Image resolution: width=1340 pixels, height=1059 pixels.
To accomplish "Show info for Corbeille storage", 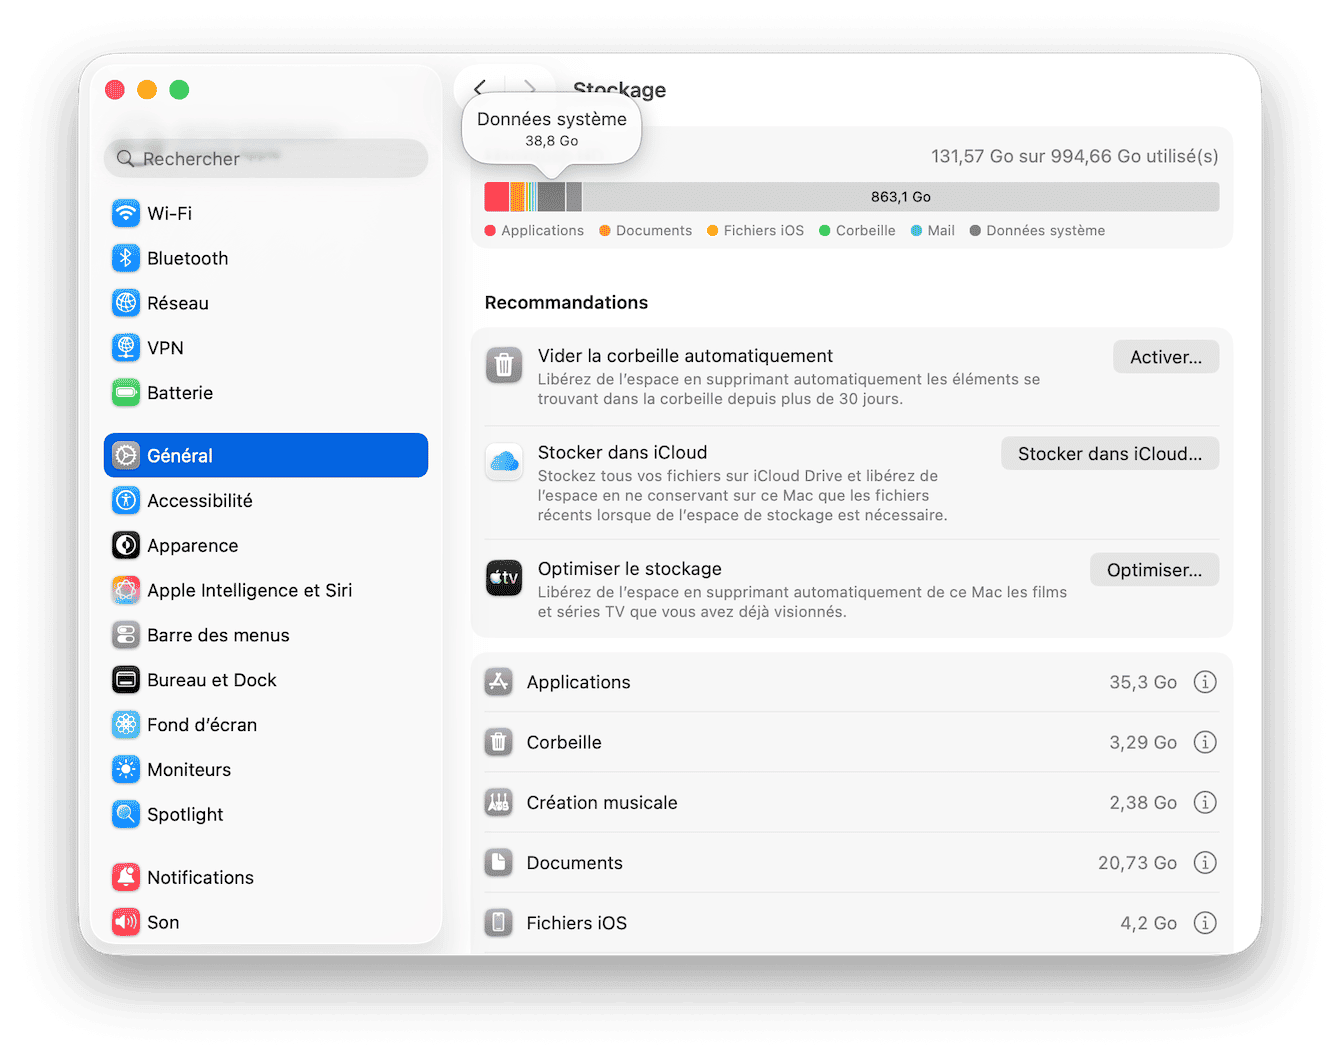I will point(1205,742).
